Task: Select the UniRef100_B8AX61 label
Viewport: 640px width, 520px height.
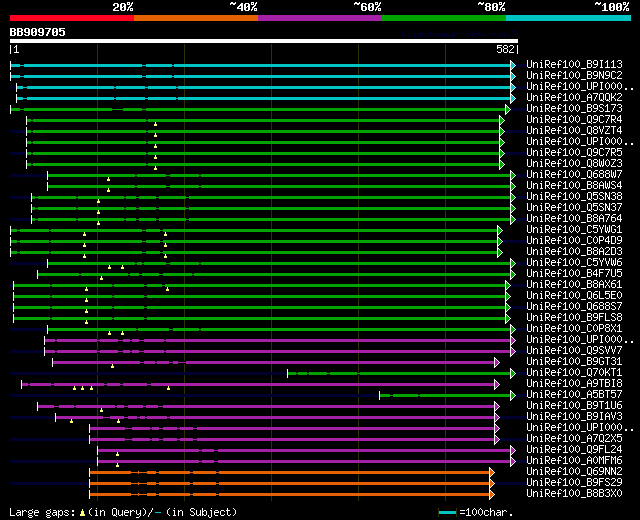Action: [x=574, y=284]
